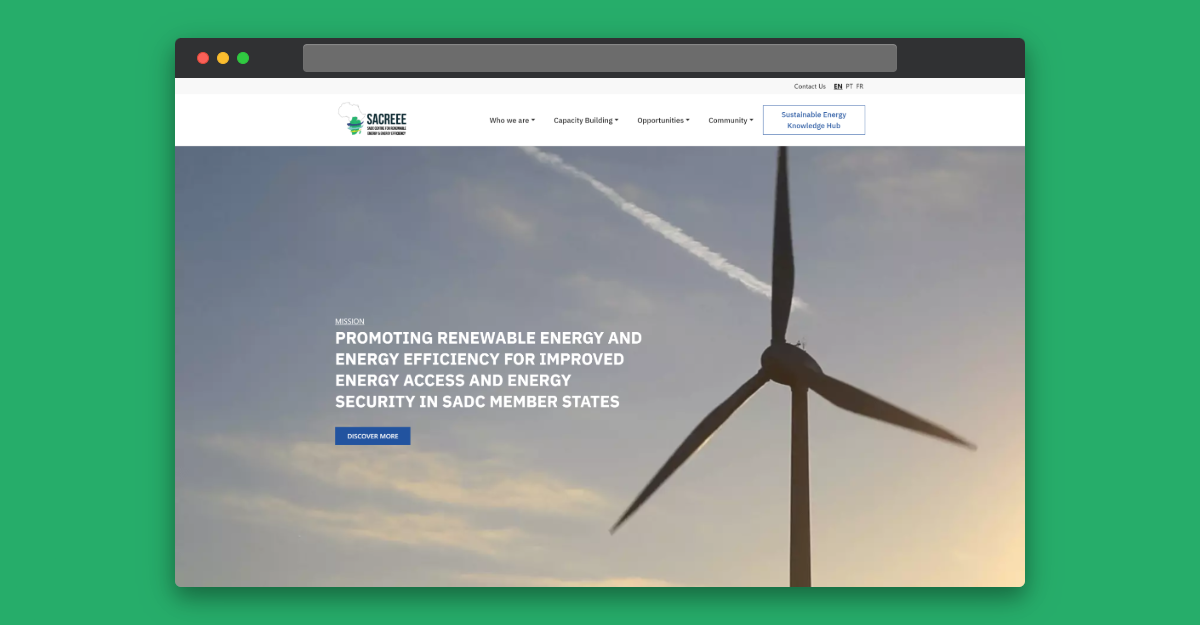The image size is (1200, 625).
Task: Open Sustainable Energy Knowledge Hub
Action: pos(814,120)
